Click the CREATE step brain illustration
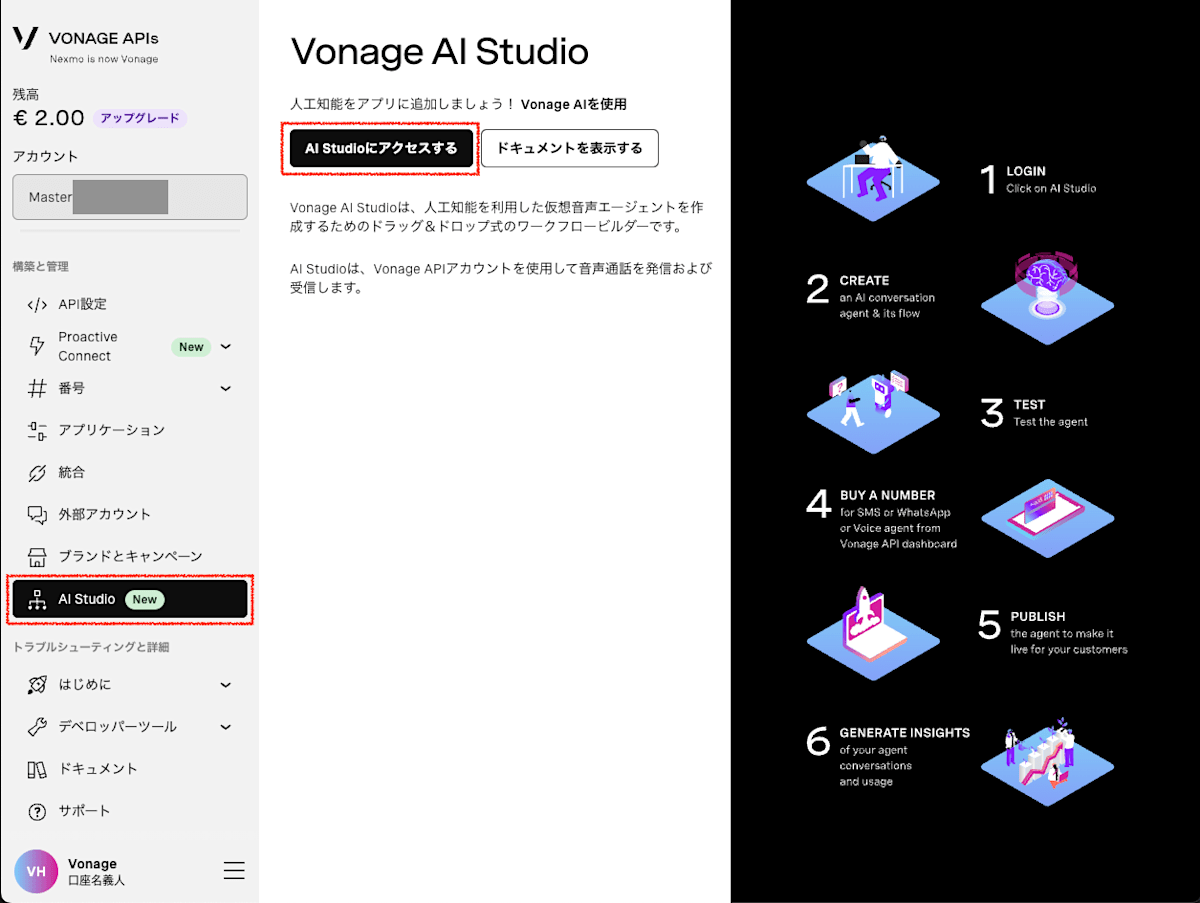This screenshot has width=1200, height=903. [x=1047, y=297]
